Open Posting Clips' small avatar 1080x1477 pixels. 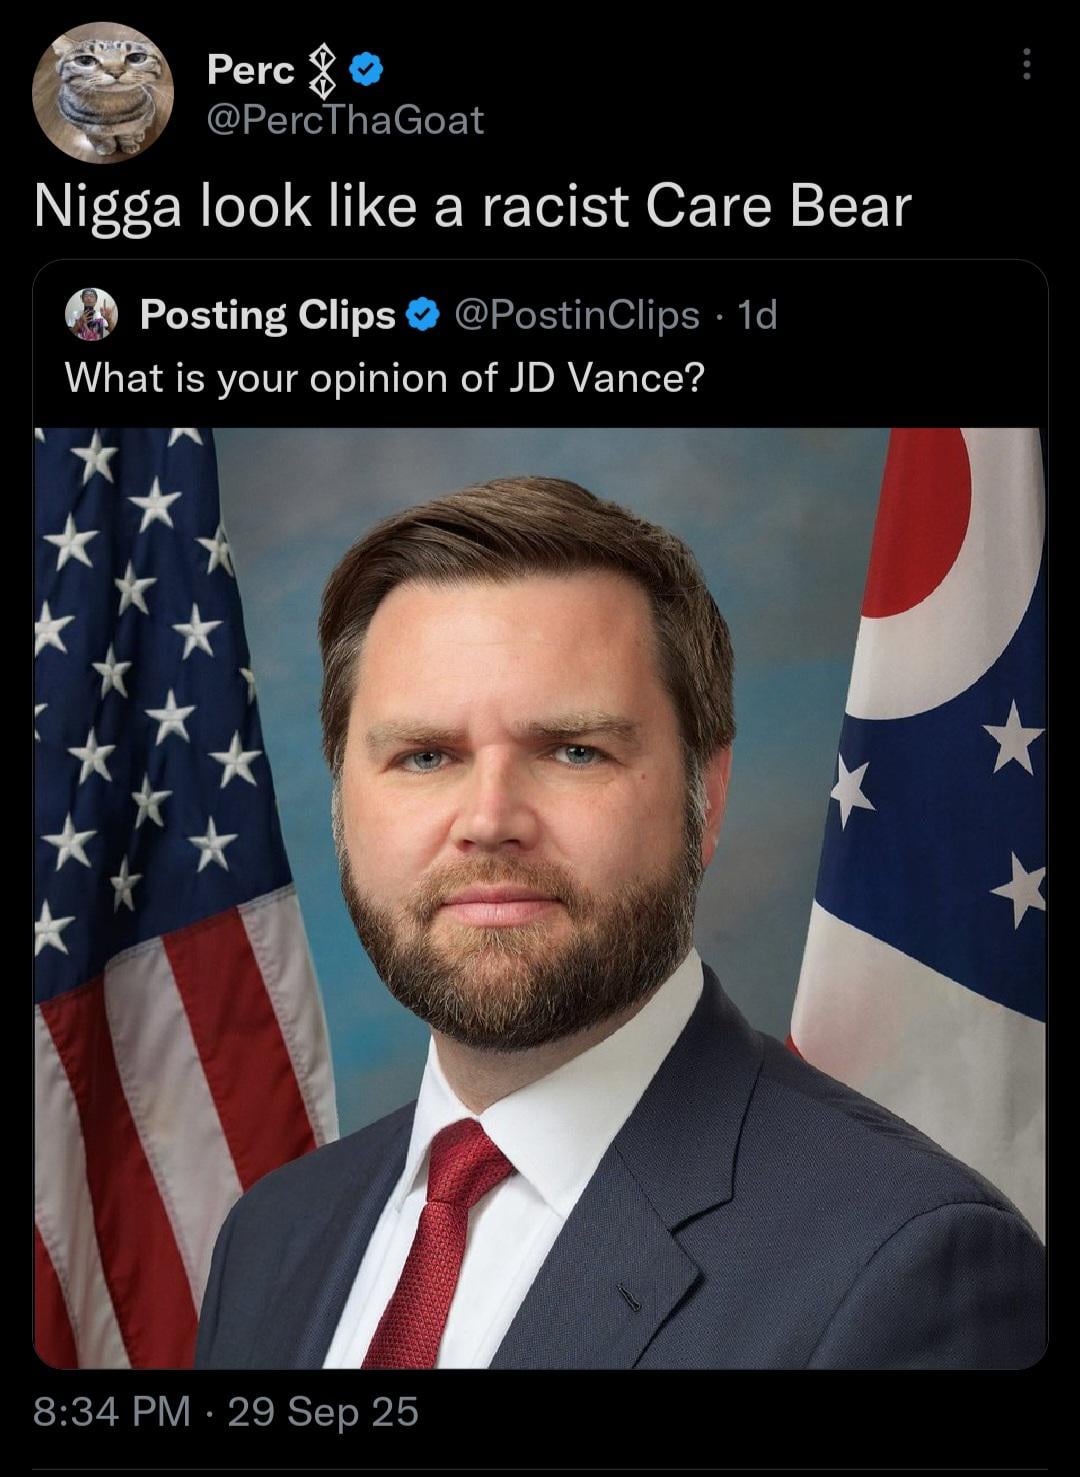click(92, 314)
